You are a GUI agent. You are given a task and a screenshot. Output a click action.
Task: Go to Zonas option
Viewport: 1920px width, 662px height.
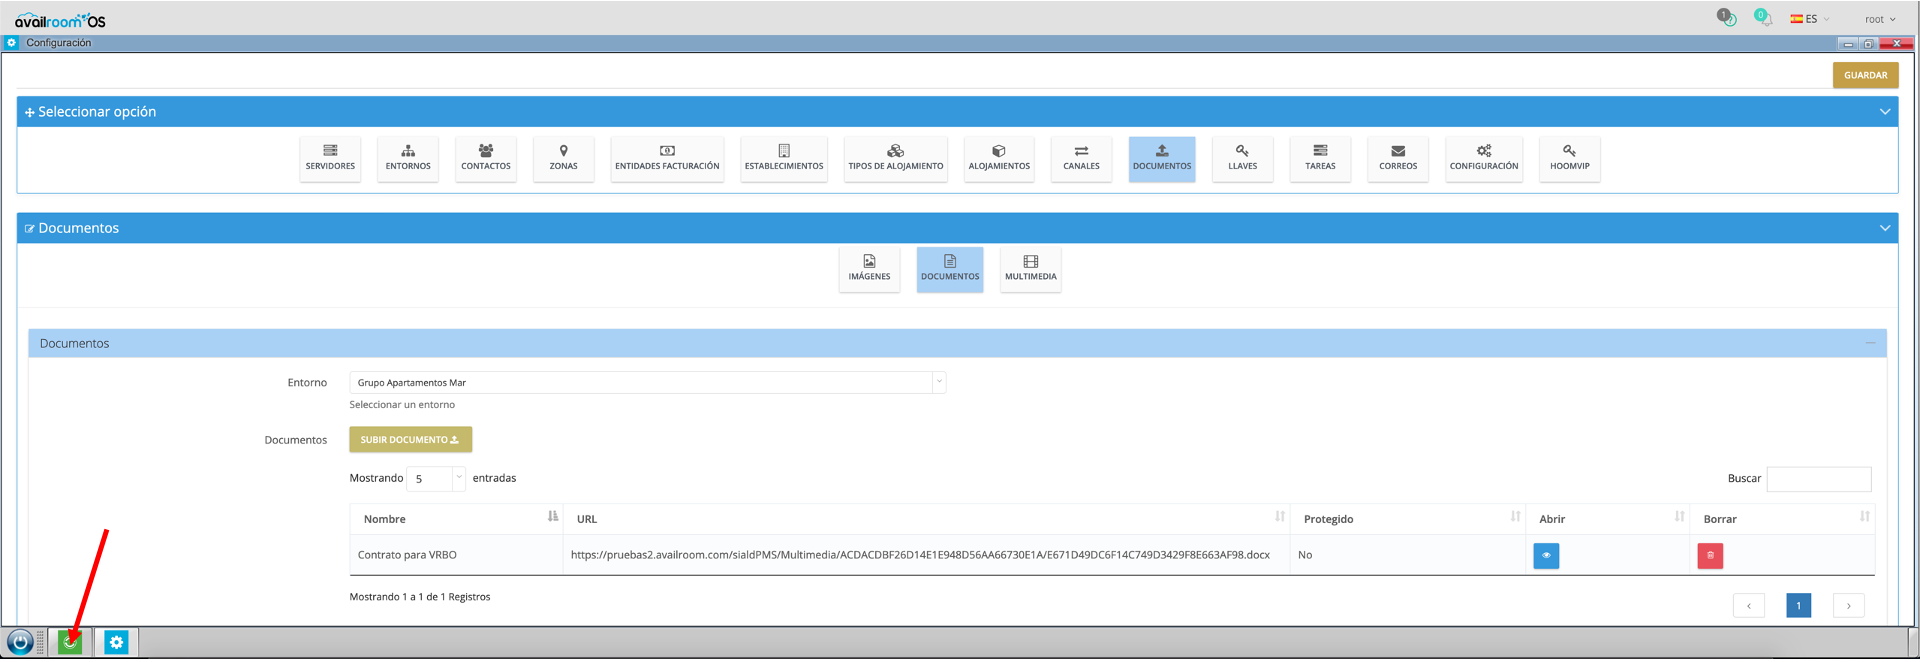click(x=563, y=159)
